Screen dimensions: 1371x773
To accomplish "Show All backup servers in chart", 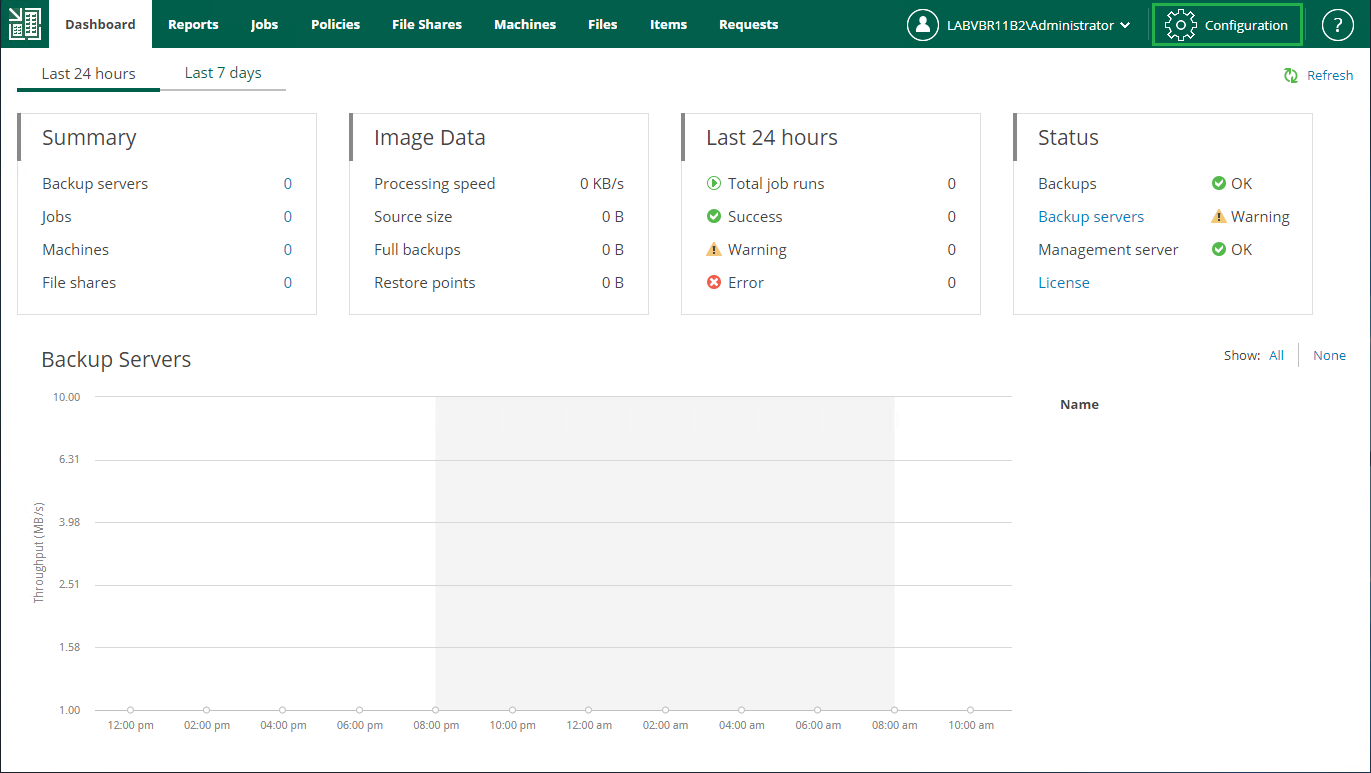I will (1276, 356).
